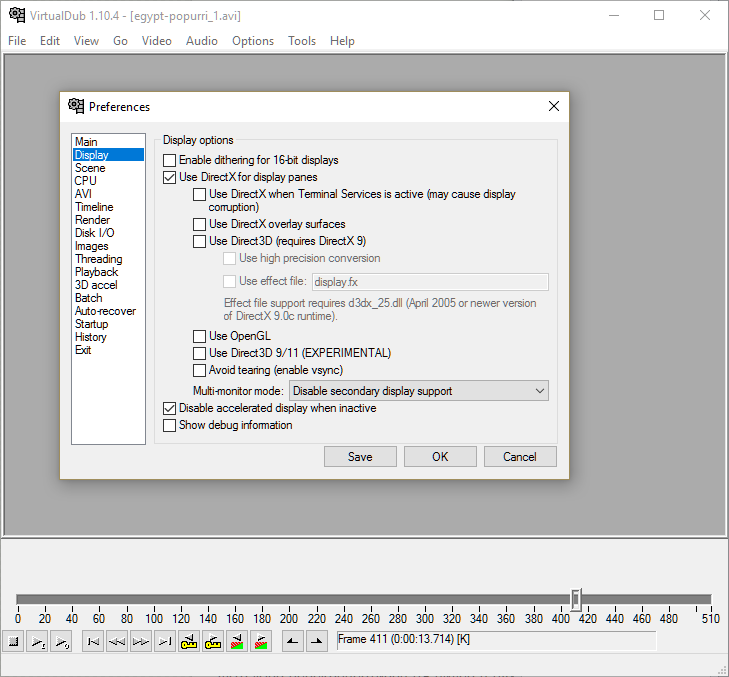Play the input video preview
Viewport: 729px width, 677px height.
(38, 642)
